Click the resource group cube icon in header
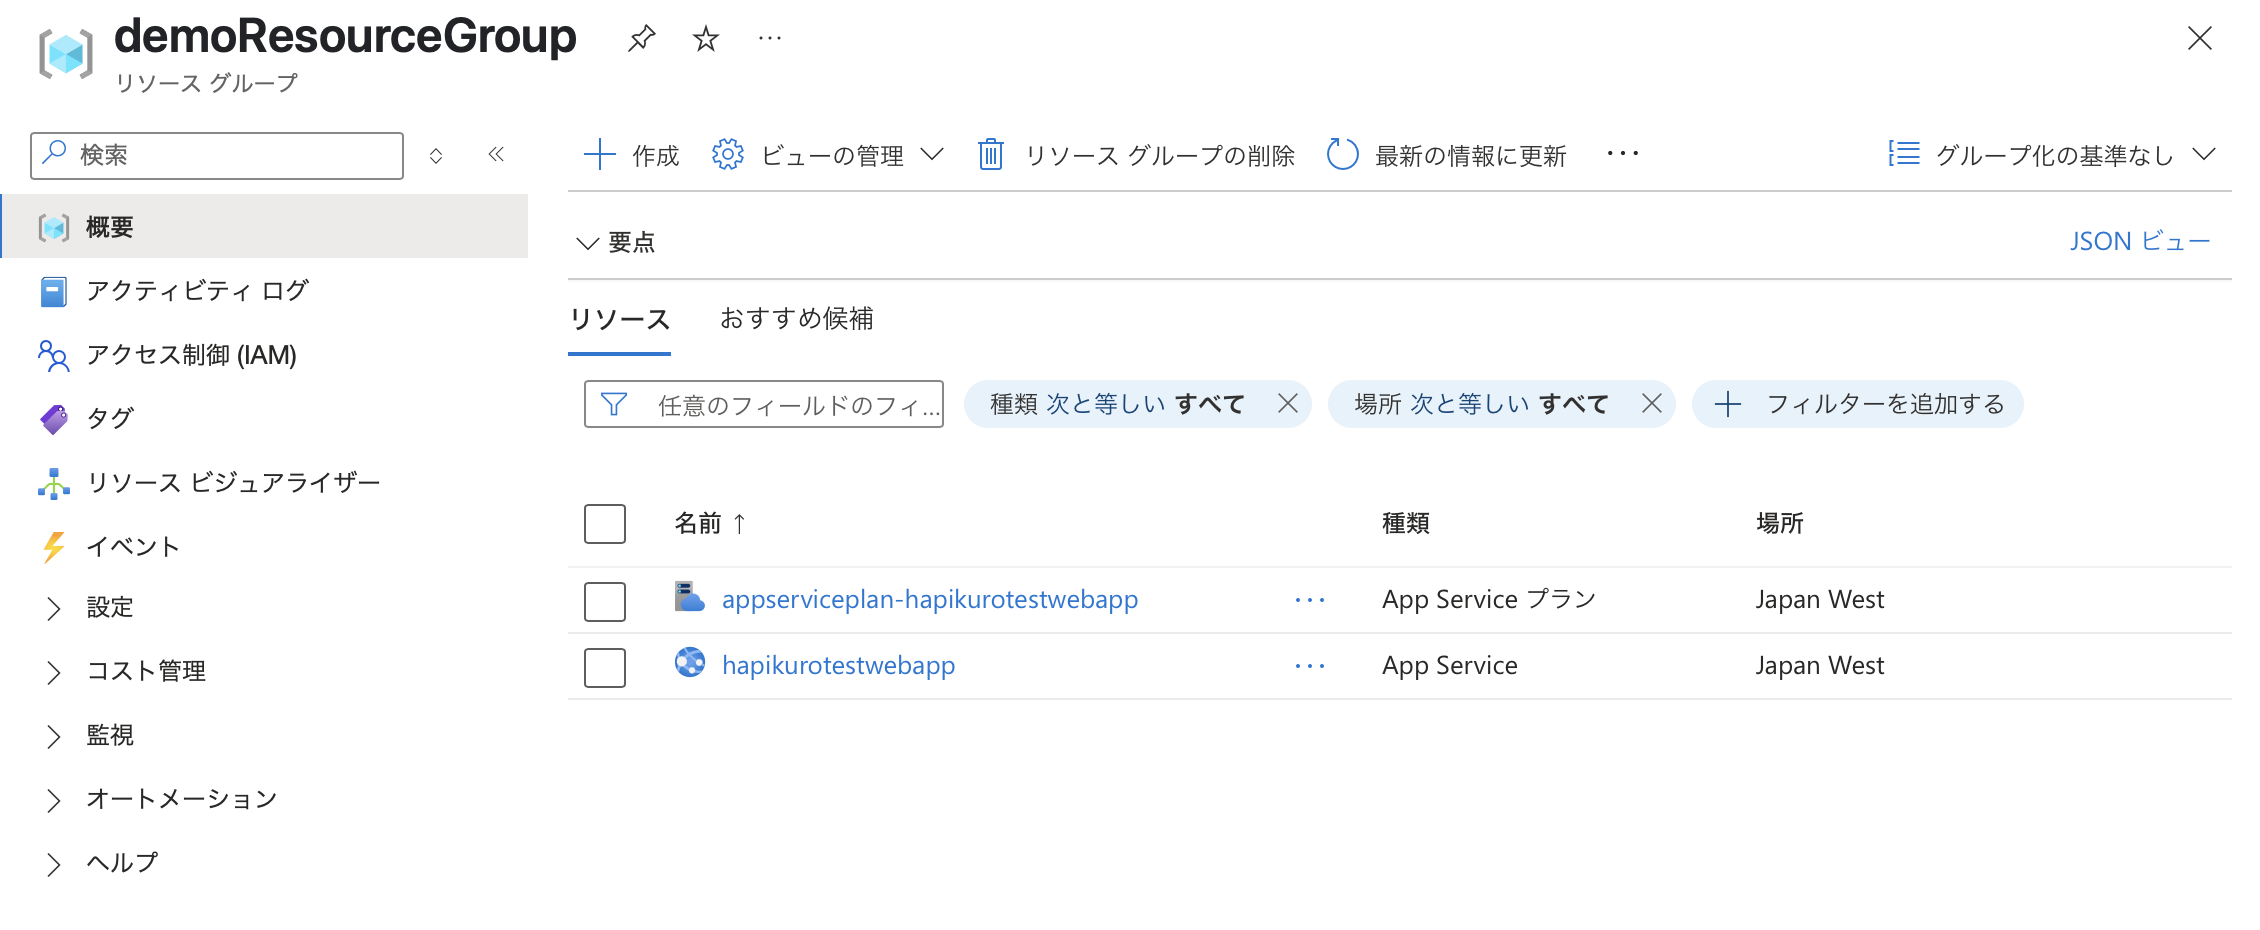 [x=66, y=53]
